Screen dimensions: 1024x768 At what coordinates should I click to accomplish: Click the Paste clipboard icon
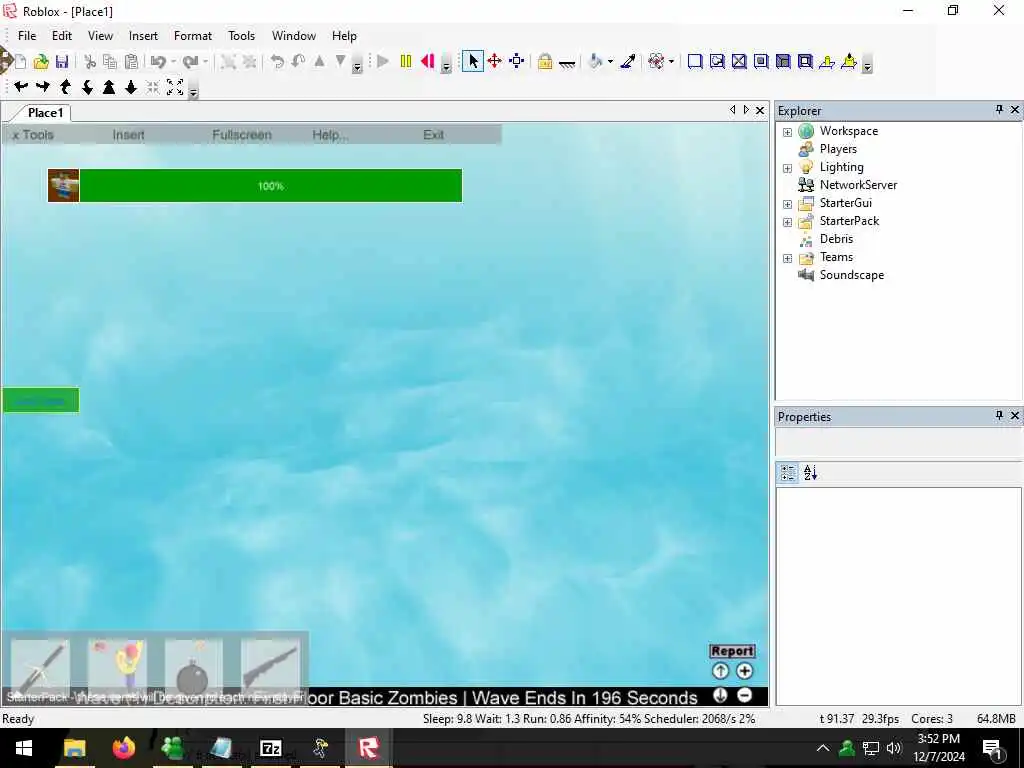coord(131,61)
